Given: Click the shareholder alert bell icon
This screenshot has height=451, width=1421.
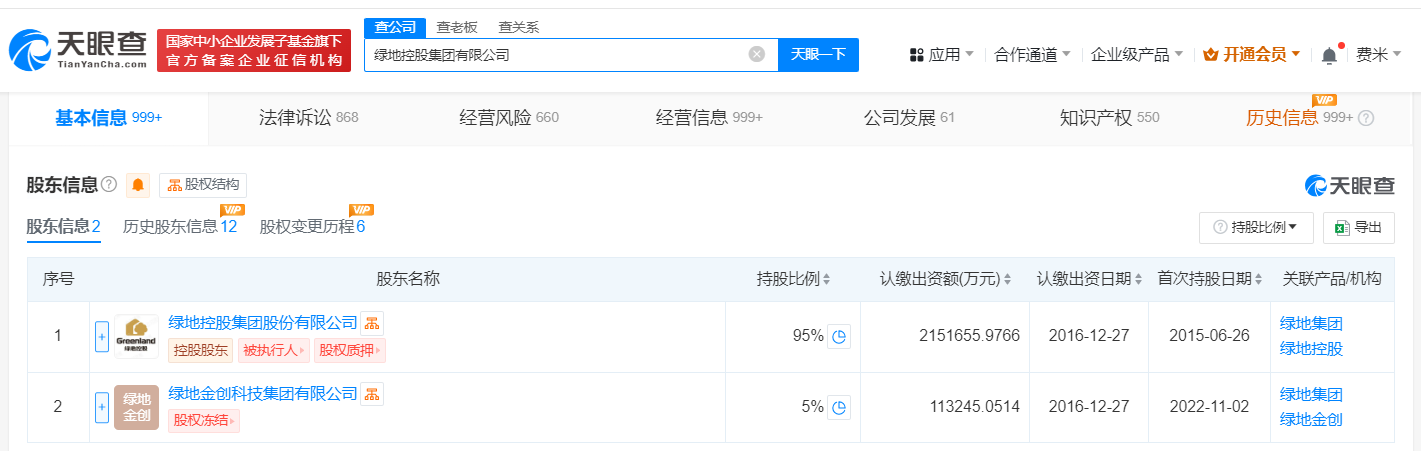Looking at the screenshot, I should (x=138, y=185).
